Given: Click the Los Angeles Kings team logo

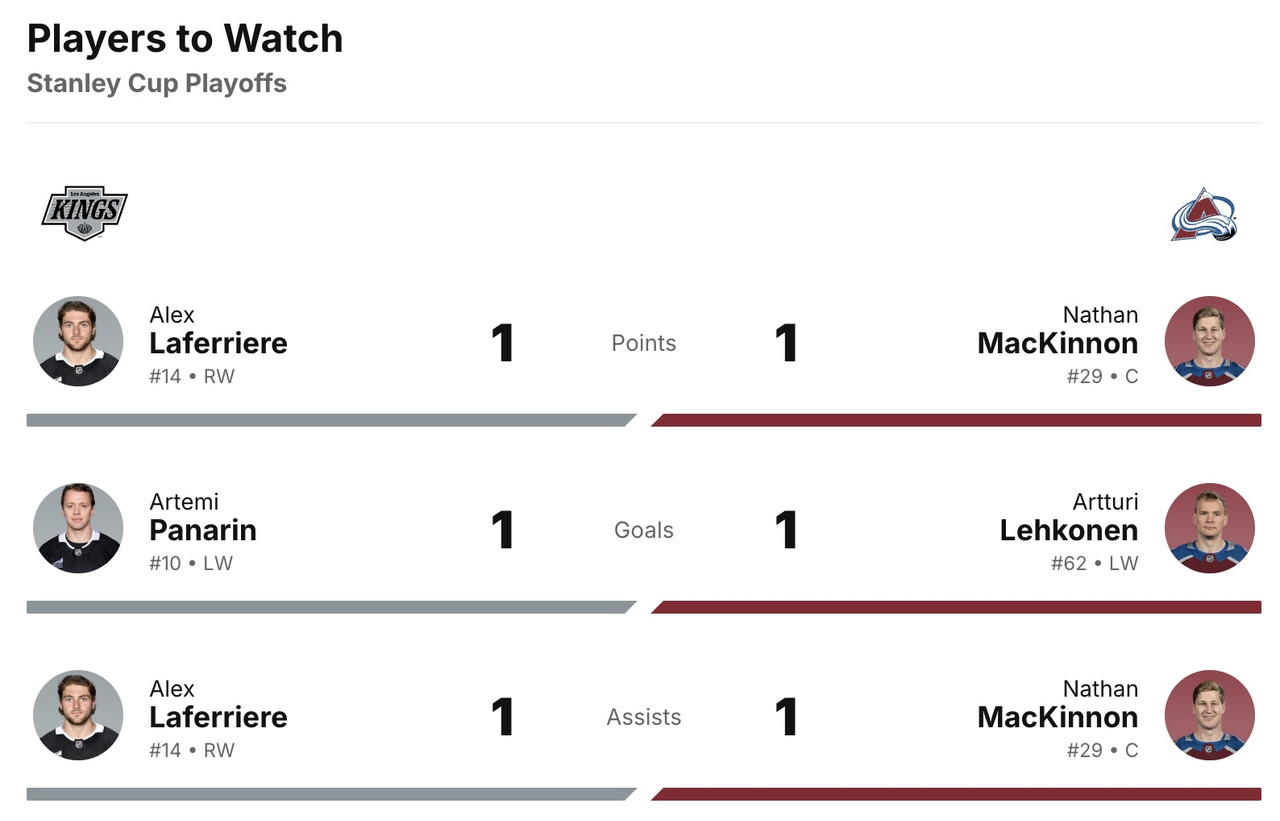Looking at the screenshot, I should 84,213.
